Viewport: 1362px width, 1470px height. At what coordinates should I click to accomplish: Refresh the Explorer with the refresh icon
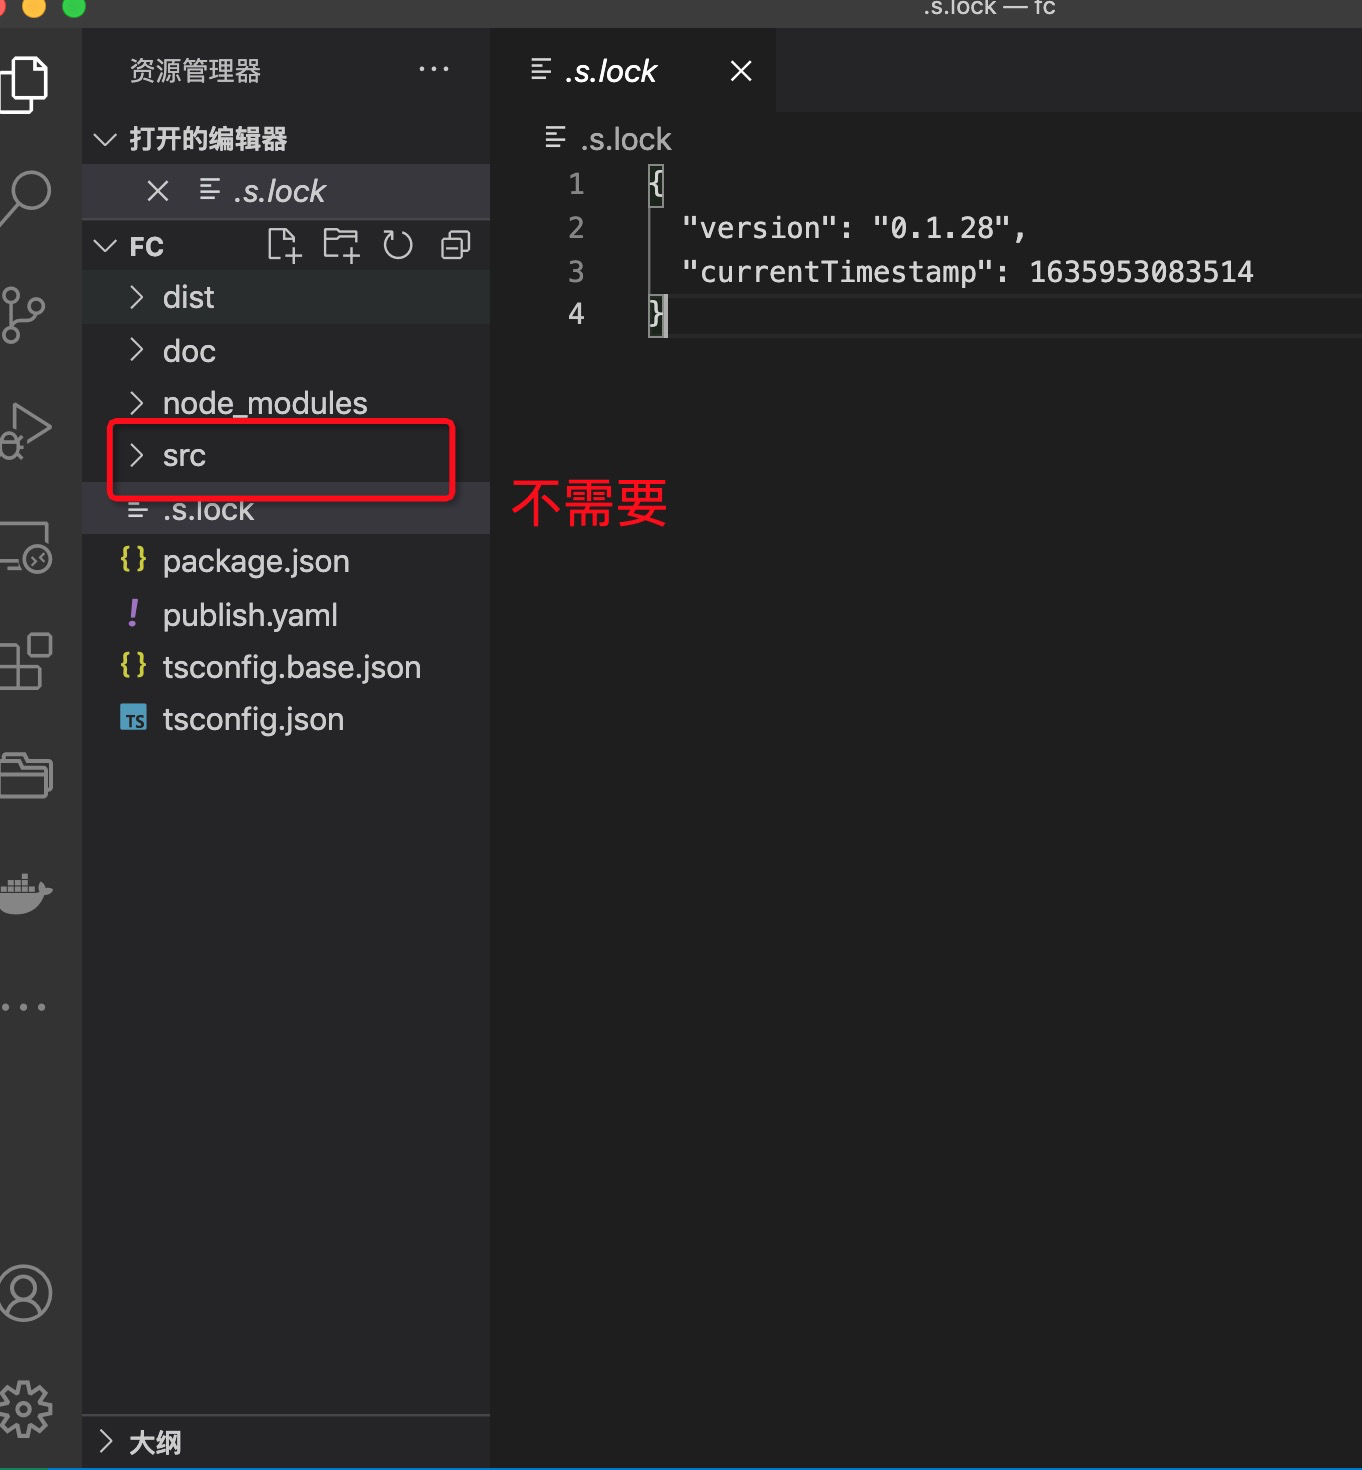(x=397, y=244)
